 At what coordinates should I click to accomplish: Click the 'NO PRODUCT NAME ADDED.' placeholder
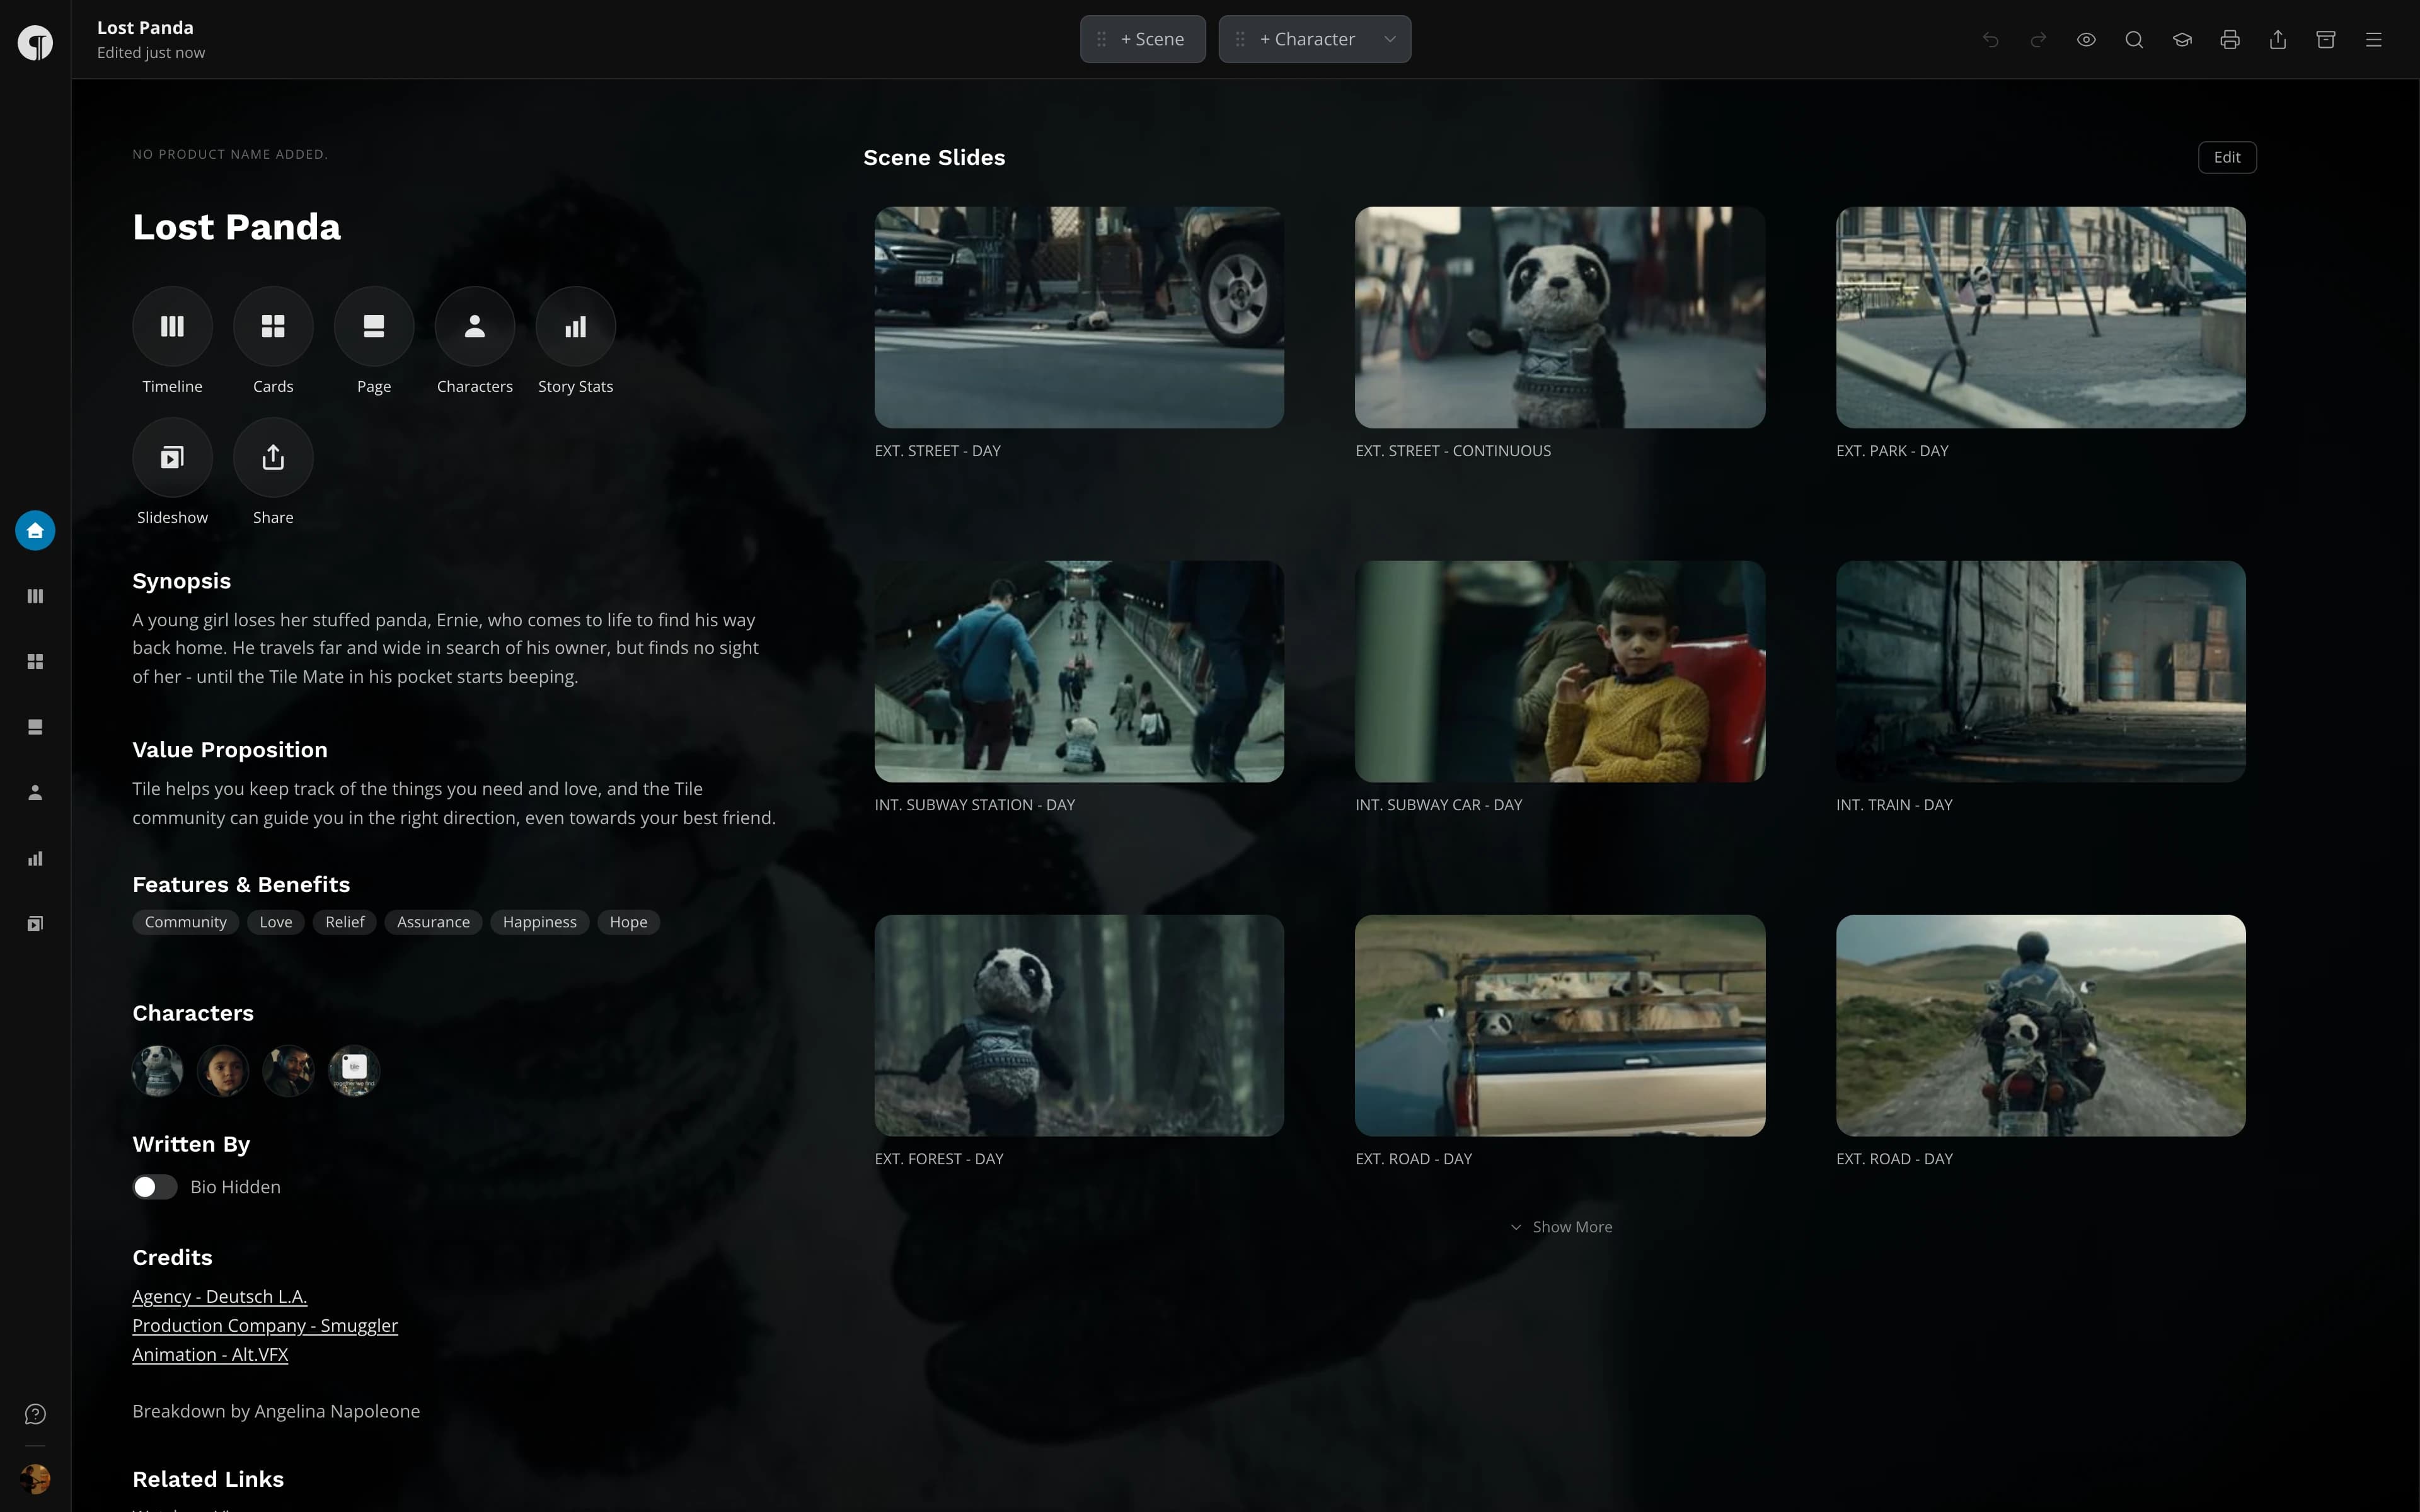pyautogui.click(x=230, y=154)
